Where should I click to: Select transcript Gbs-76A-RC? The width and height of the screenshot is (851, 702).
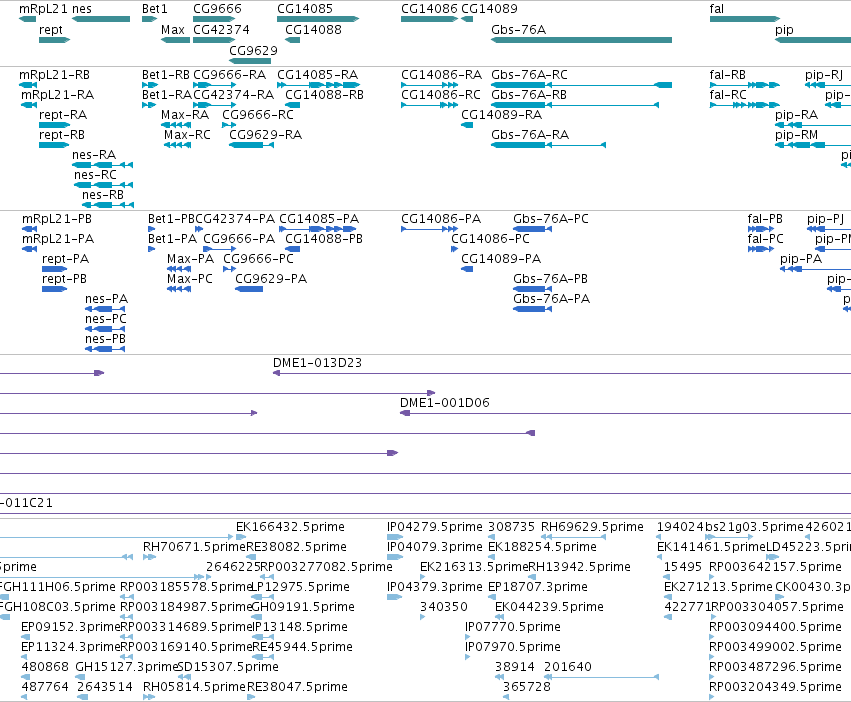(529, 75)
